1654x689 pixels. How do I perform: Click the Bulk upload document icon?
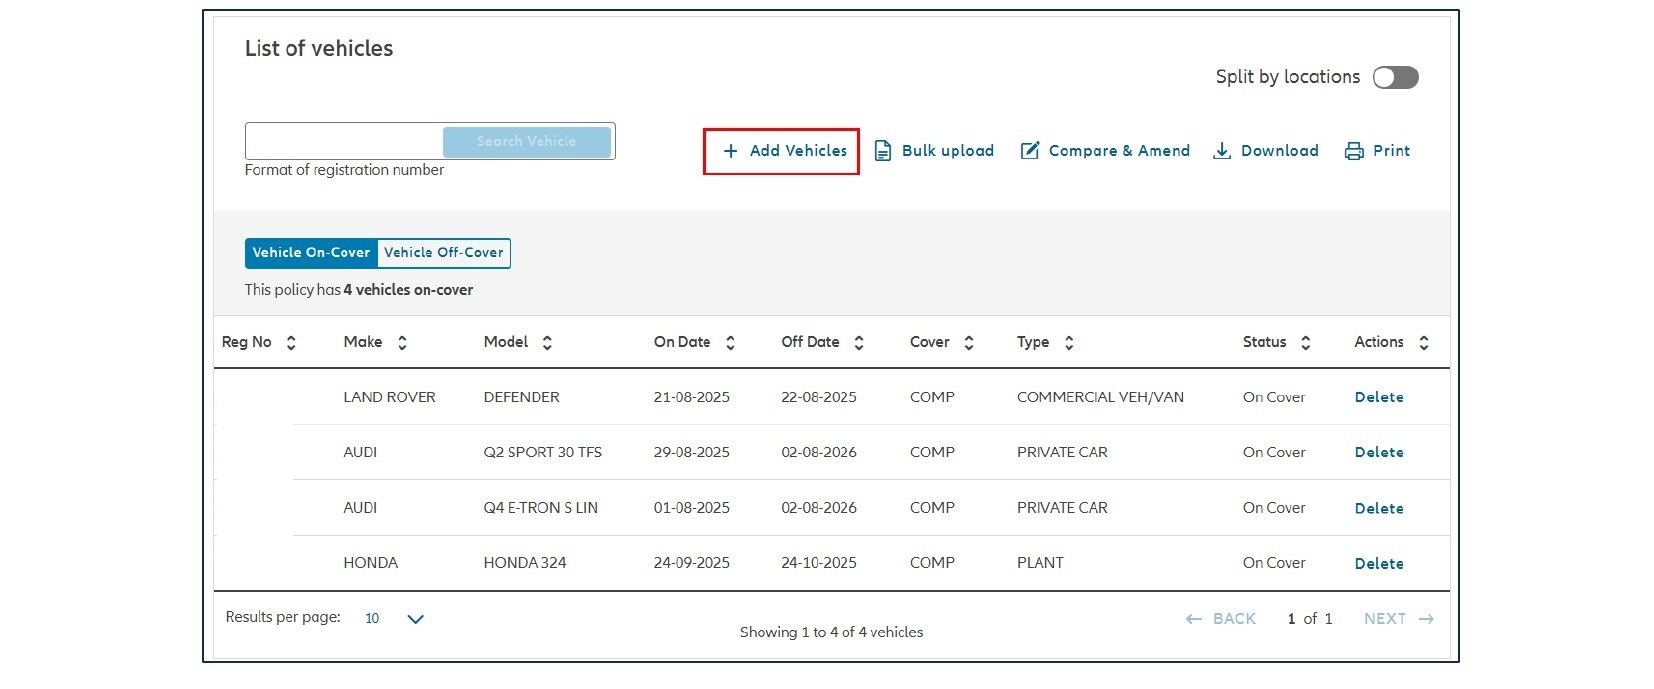pos(883,151)
